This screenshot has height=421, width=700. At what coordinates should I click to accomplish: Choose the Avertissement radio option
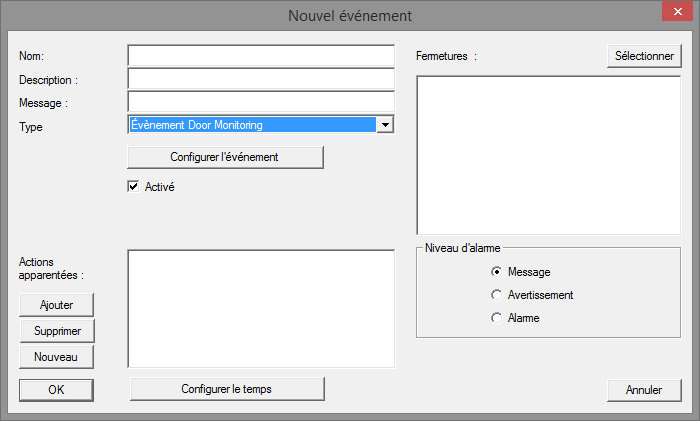click(496, 295)
